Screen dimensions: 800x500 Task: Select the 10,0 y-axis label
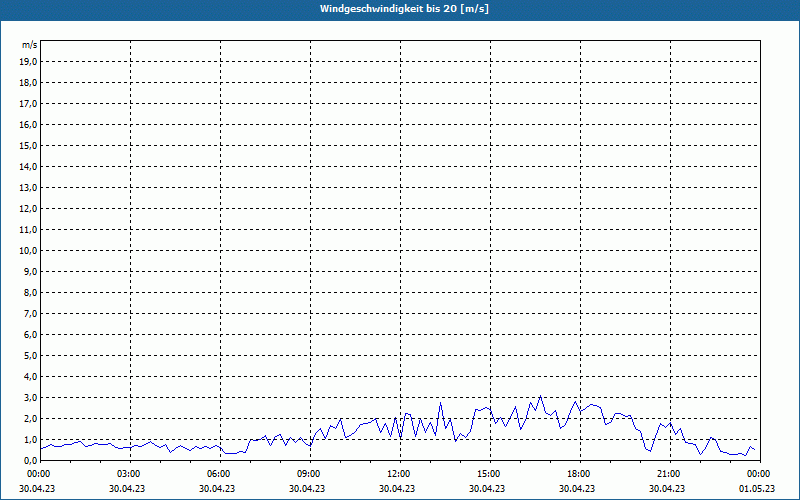click(x=28, y=251)
